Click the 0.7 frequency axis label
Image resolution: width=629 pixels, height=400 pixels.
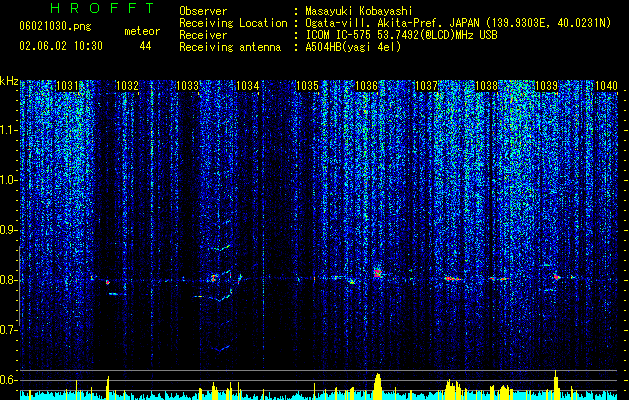click(9, 330)
